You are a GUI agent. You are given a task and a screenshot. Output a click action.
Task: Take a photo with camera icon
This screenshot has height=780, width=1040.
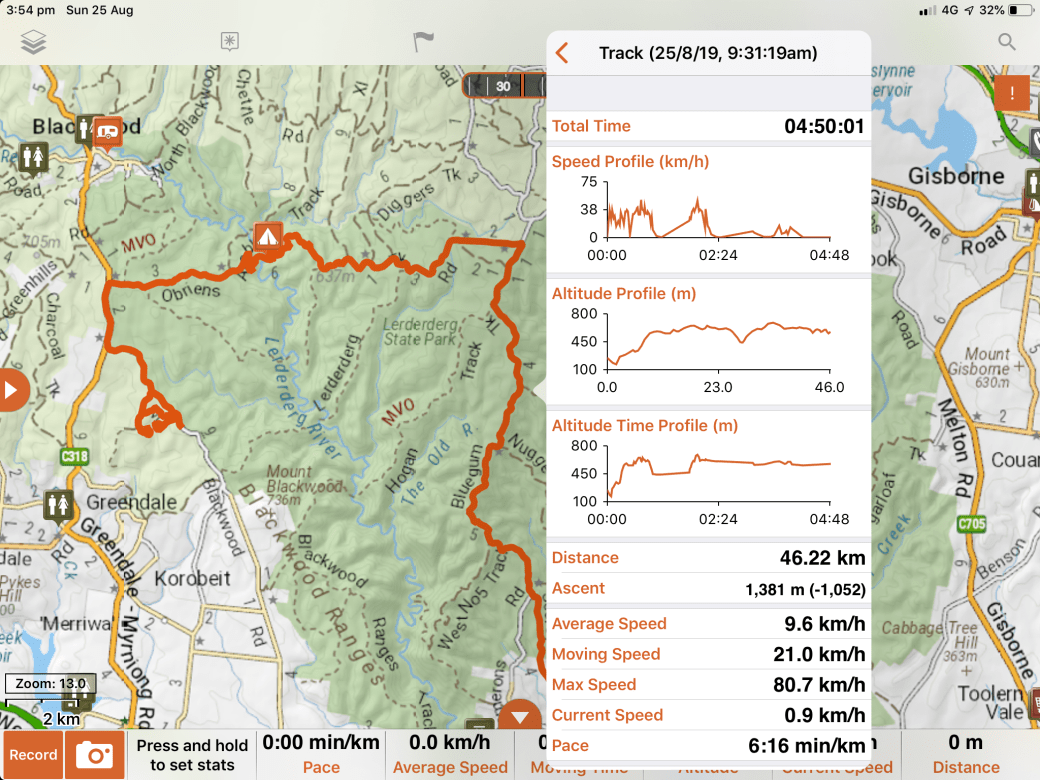(x=94, y=755)
